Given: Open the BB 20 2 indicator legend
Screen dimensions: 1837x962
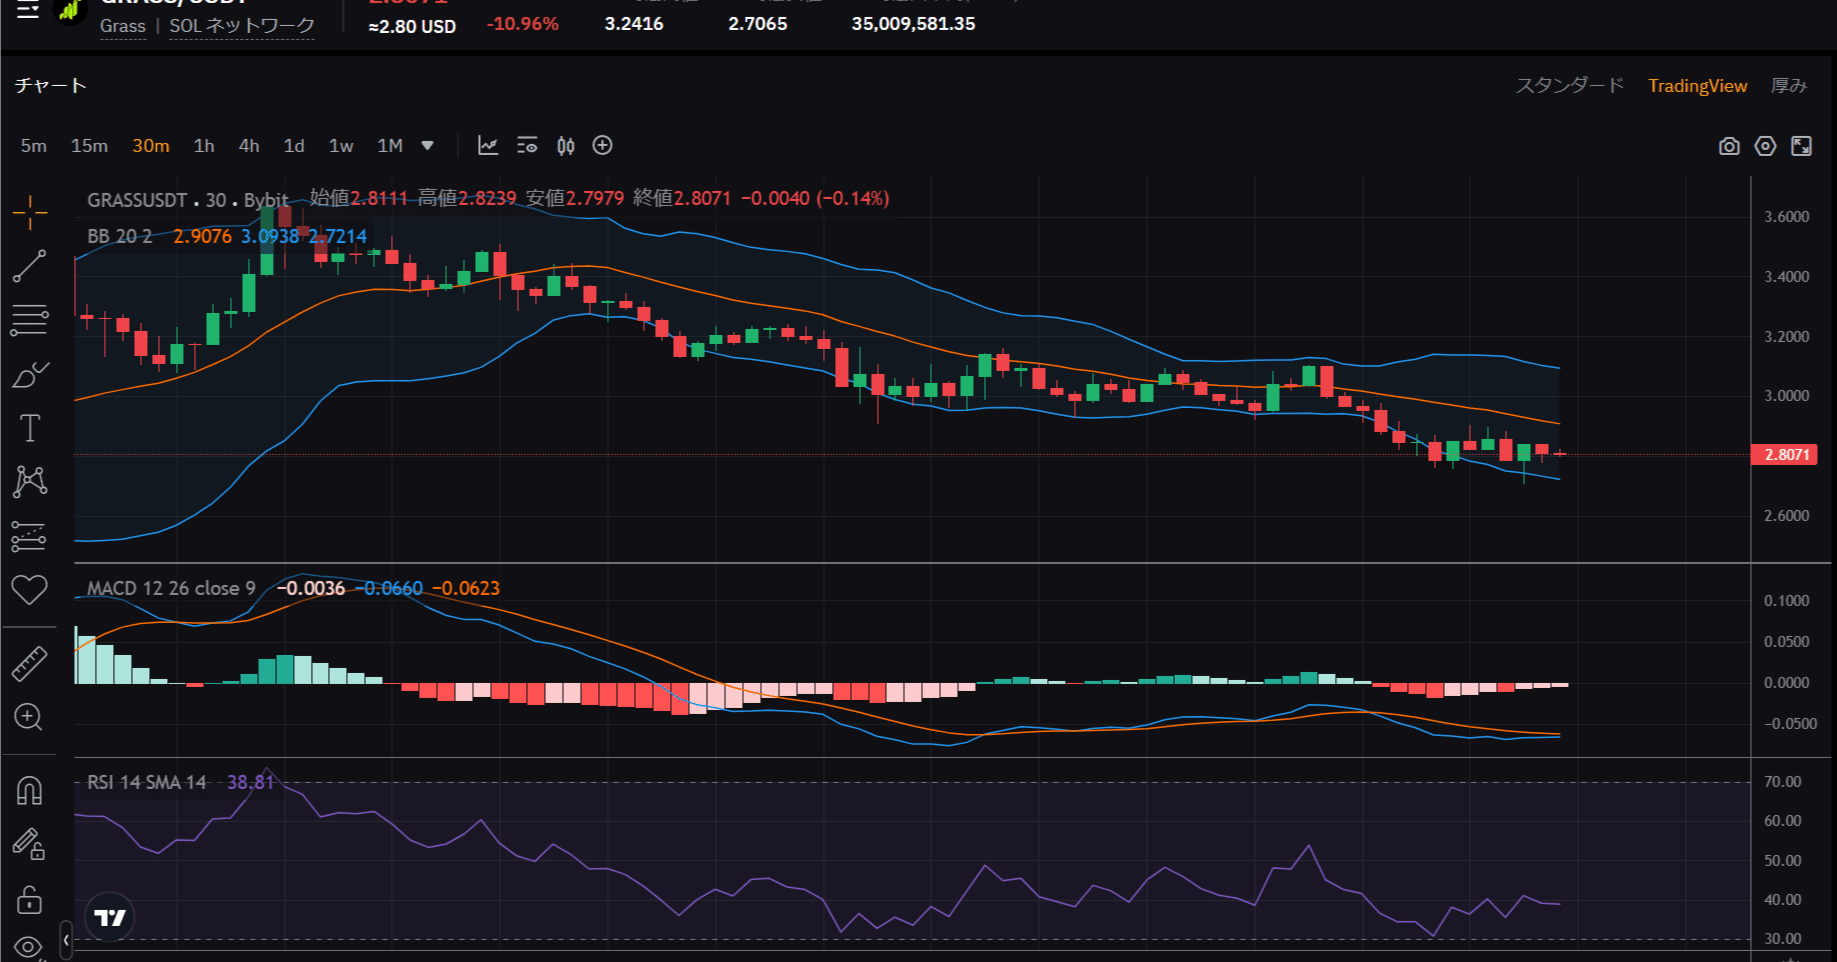Looking at the screenshot, I should [x=120, y=237].
